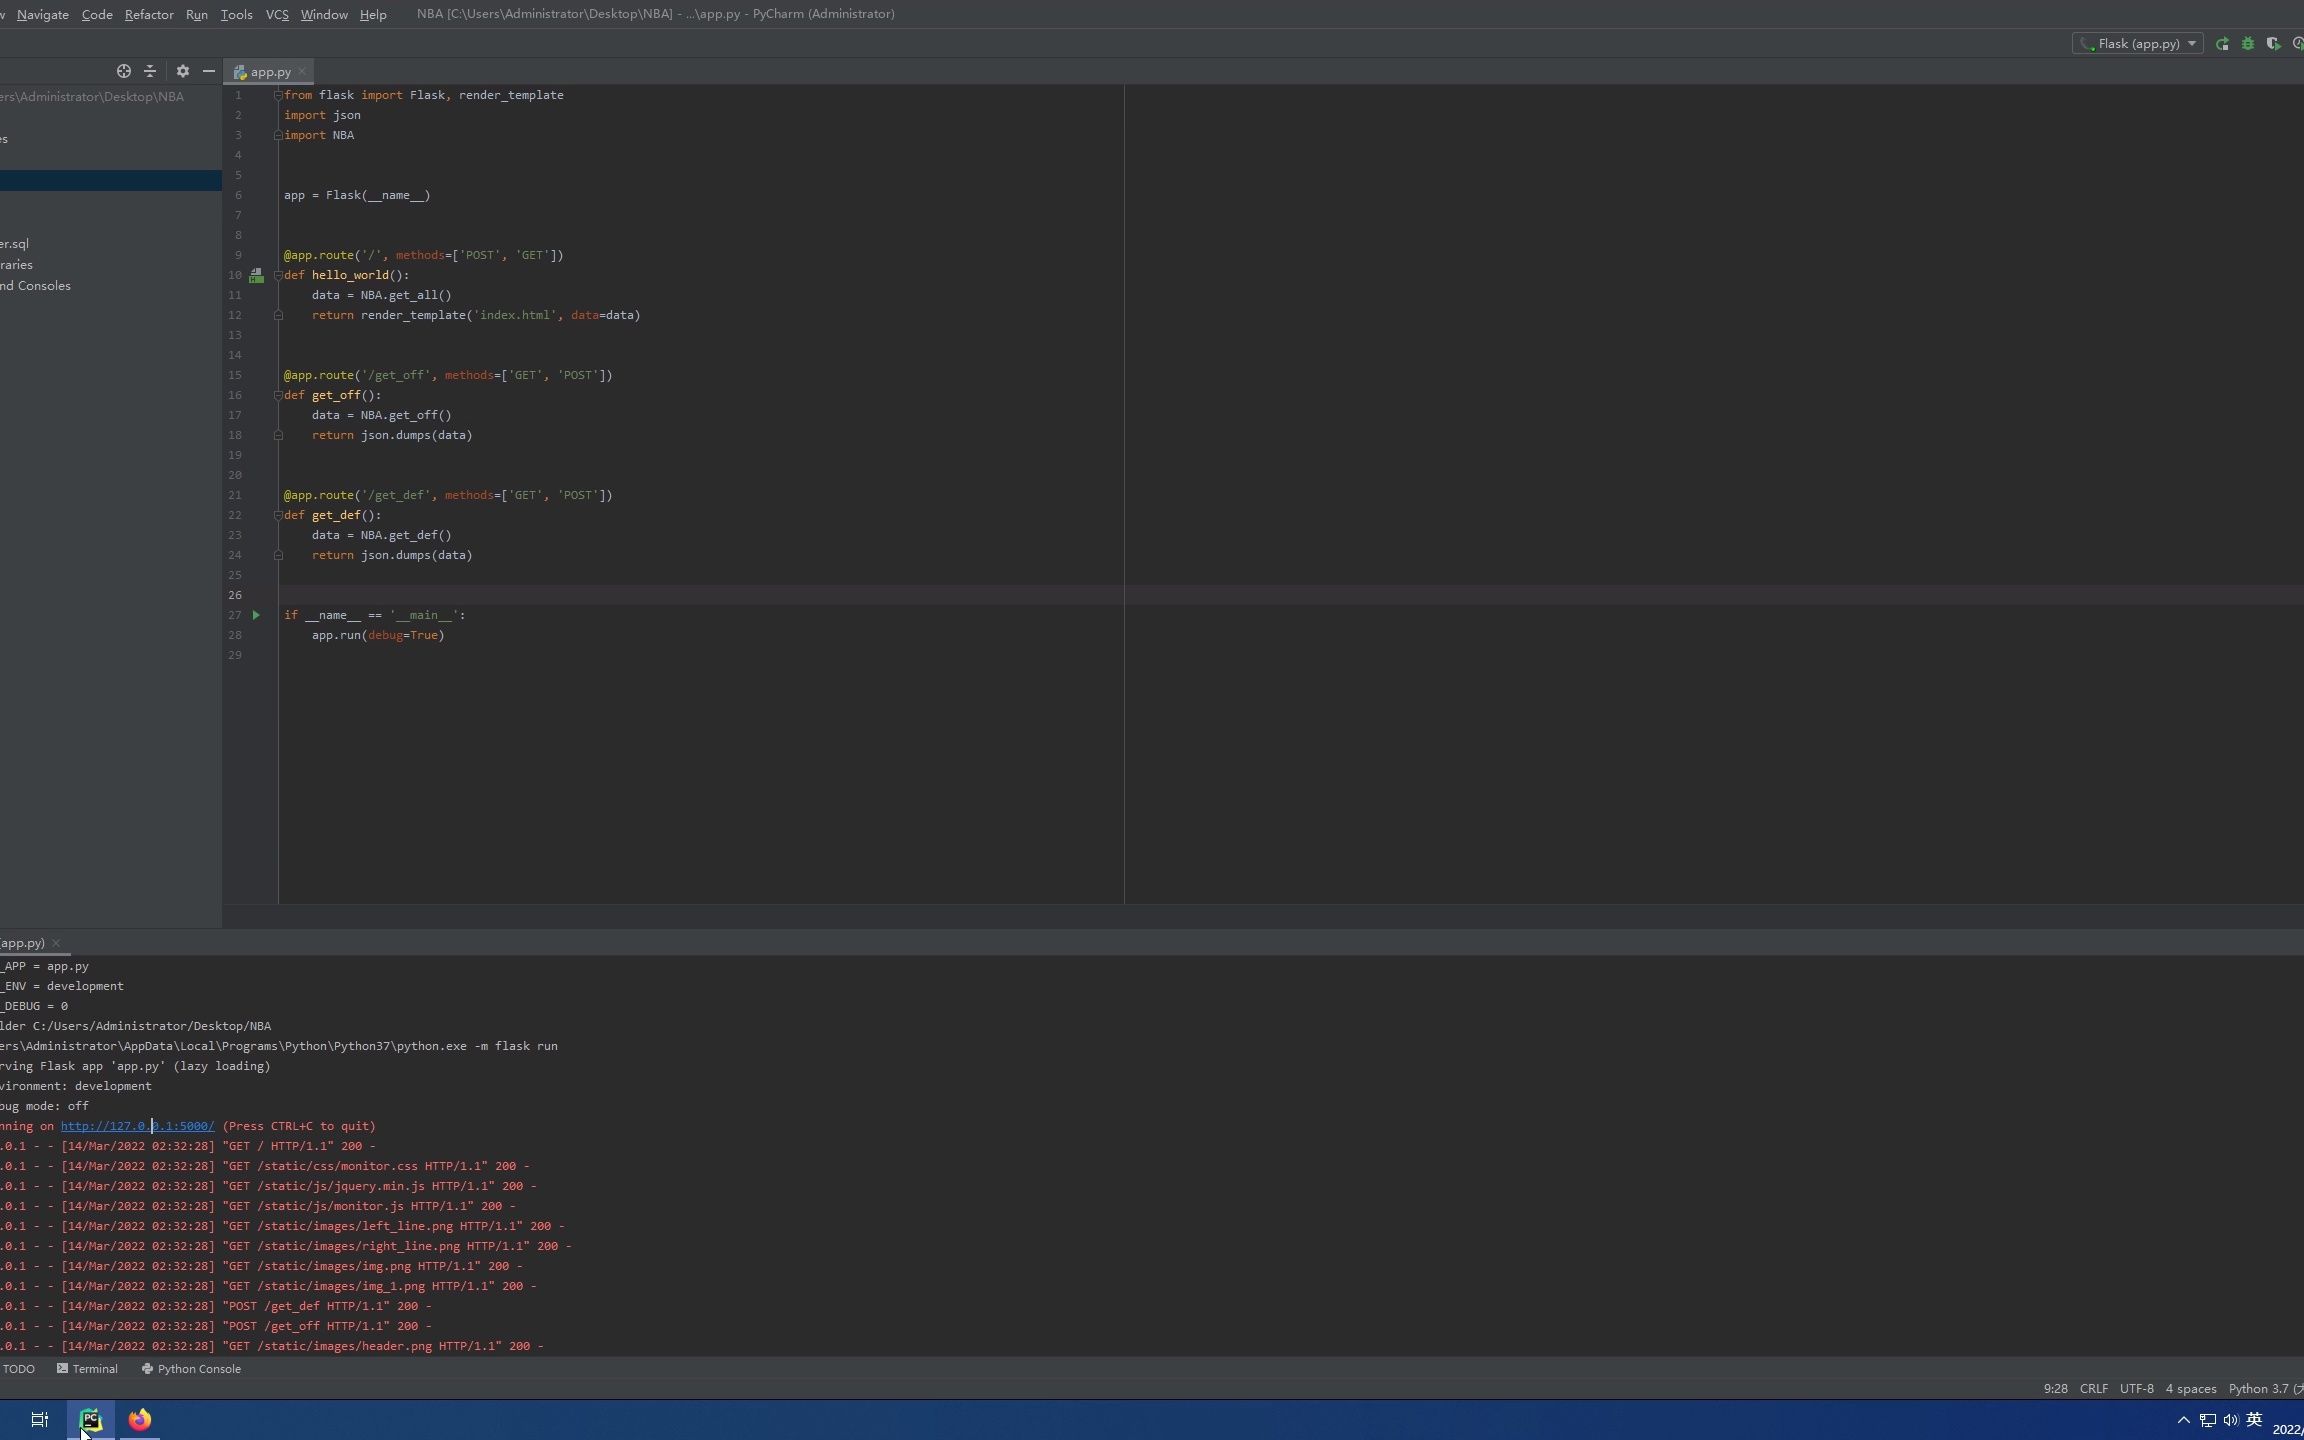
Task: Click the 9:28 cursor position indicator
Action: tap(2055, 1389)
